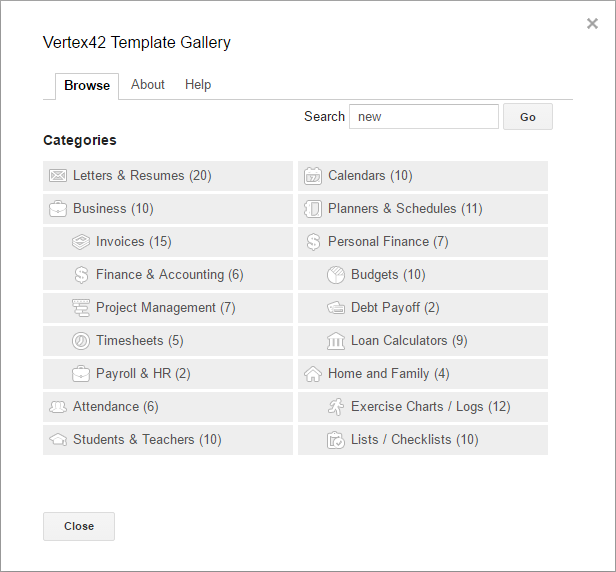Image resolution: width=616 pixels, height=572 pixels.
Task: Click the house icon beside Home and Family
Action: pos(313,374)
